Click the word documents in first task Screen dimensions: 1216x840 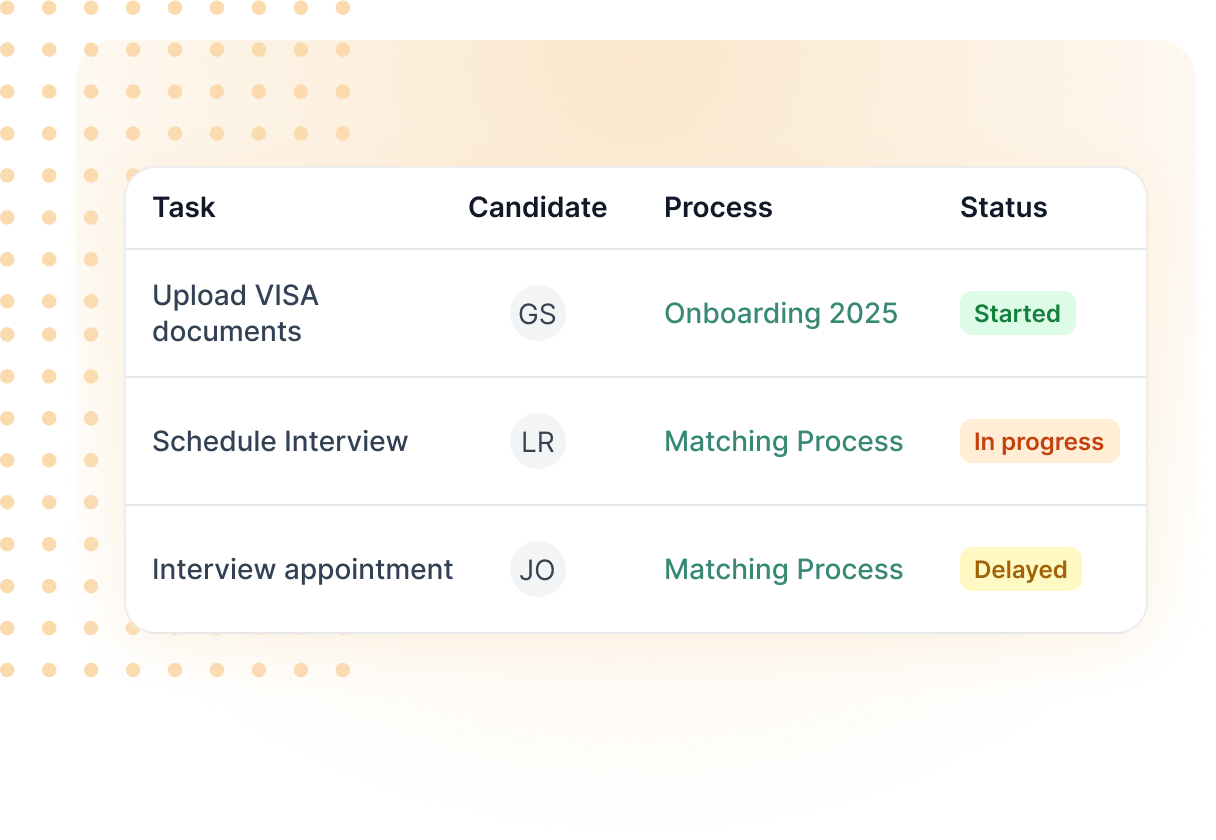[227, 331]
